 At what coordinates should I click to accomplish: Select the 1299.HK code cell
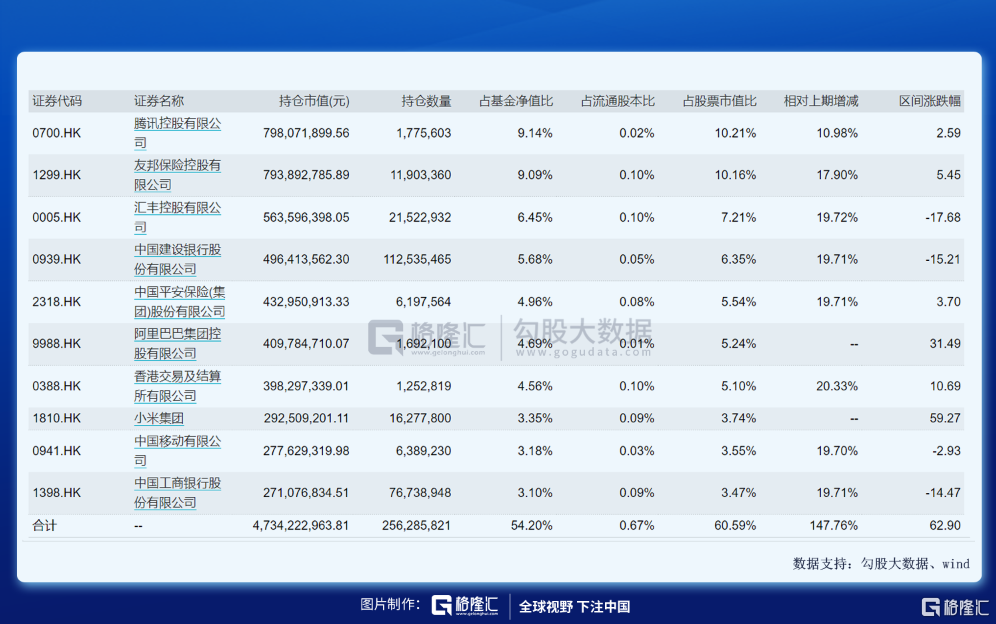point(57,175)
